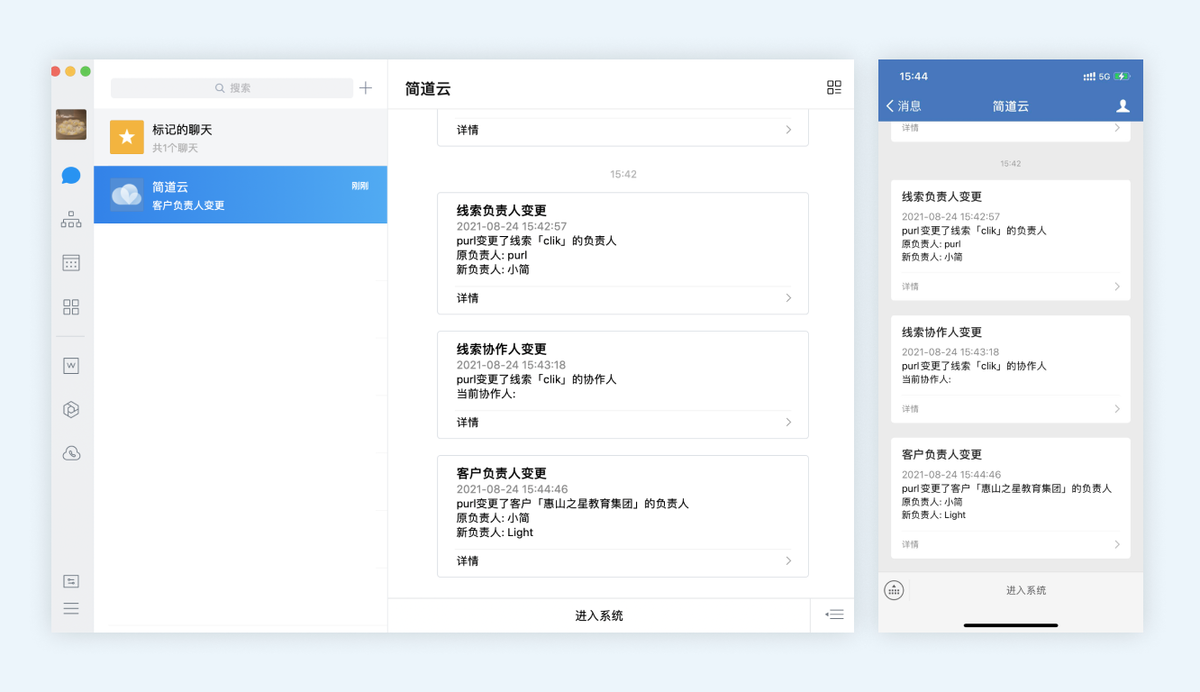
Task: Click the chevron on the 线索负责人变更 desktop card
Action: tap(788, 298)
